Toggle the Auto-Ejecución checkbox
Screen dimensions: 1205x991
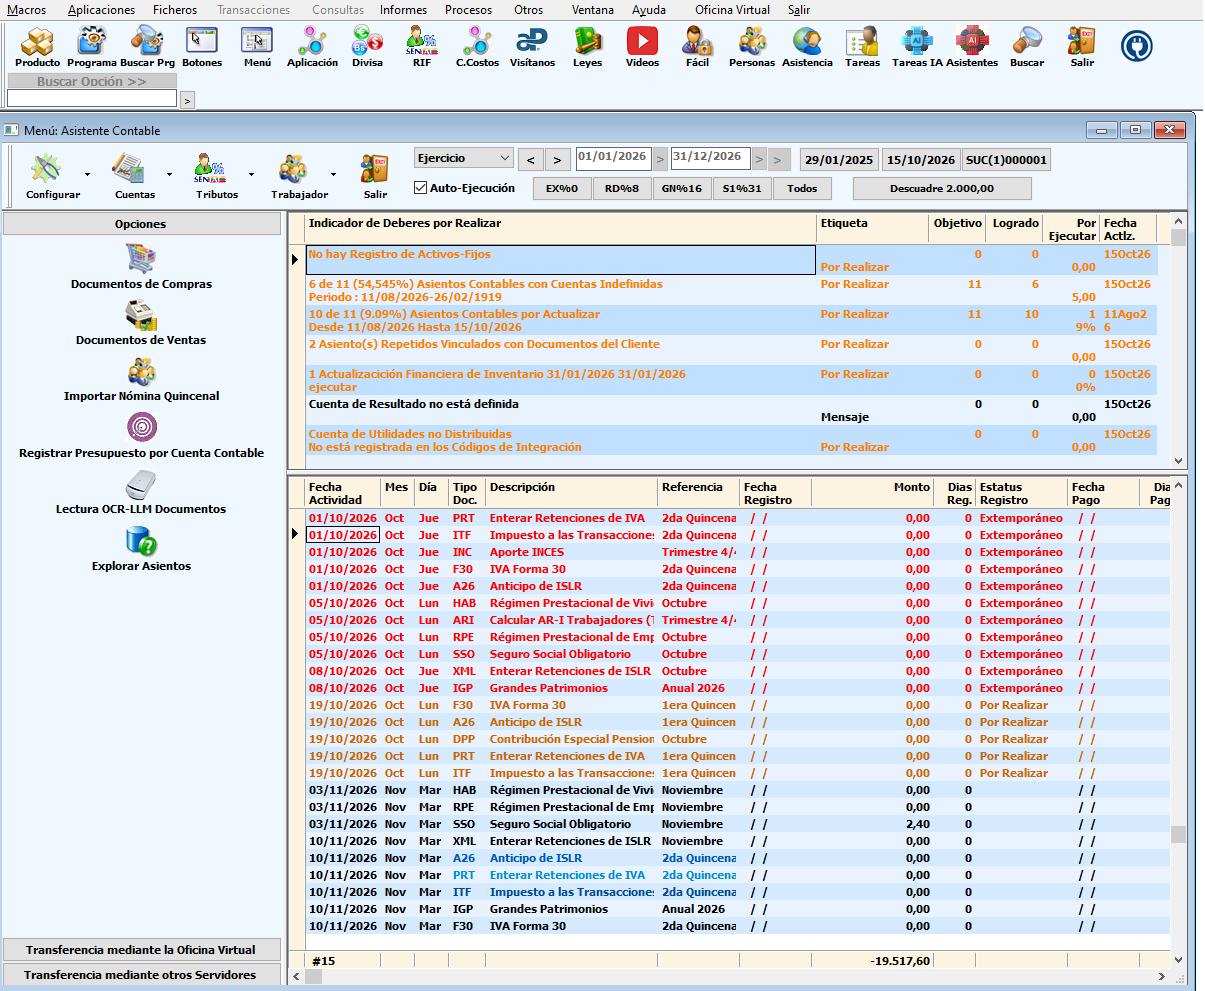coord(421,188)
